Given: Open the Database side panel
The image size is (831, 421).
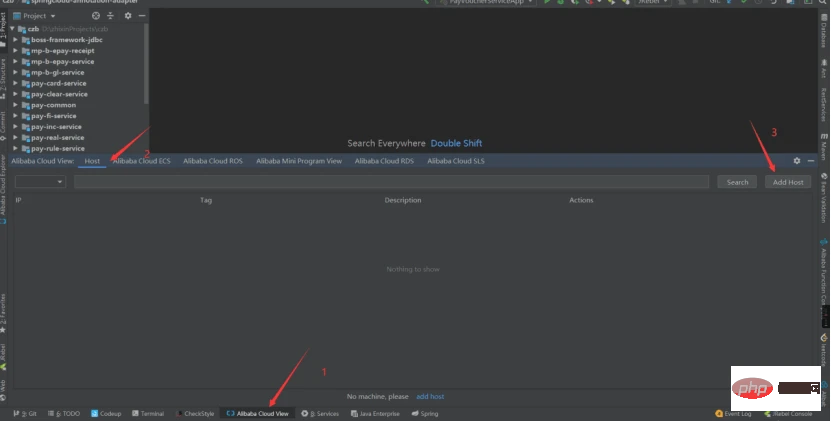Looking at the screenshot, I should 824,30.
